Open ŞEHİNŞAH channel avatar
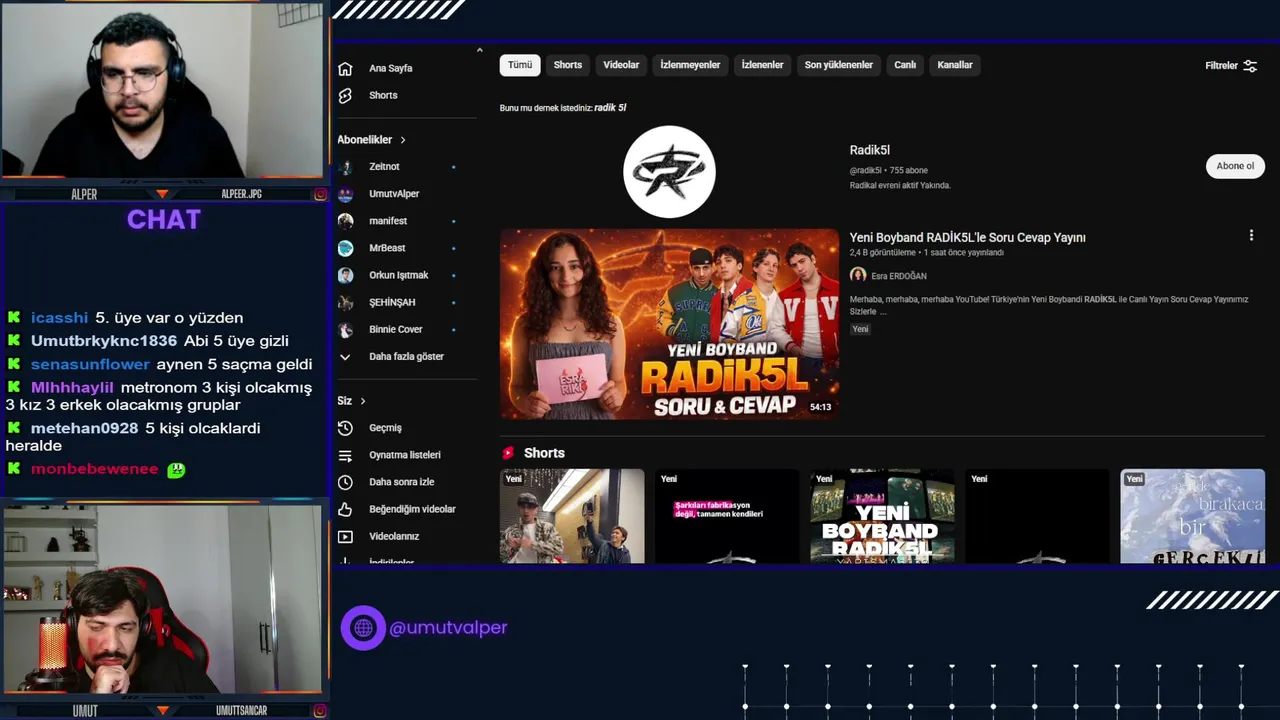1280x720 pixels. coord(345,302)
